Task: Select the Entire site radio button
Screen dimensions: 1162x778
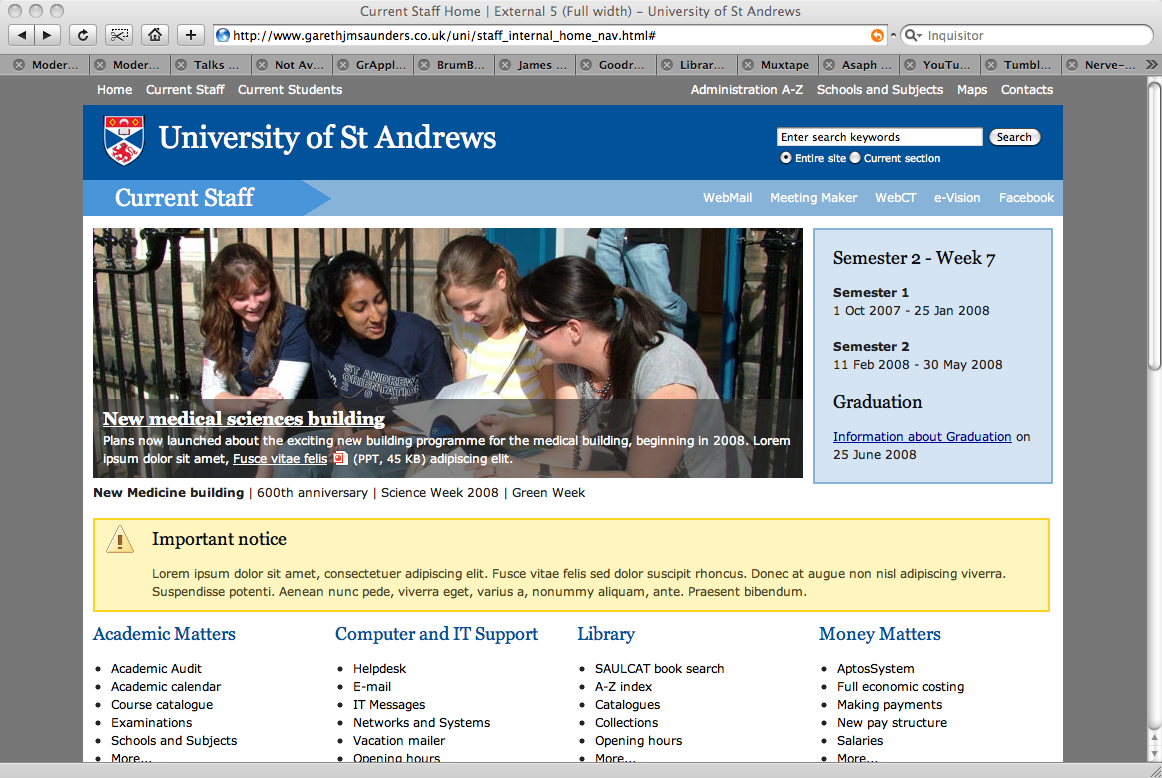Action: (786, 158)
